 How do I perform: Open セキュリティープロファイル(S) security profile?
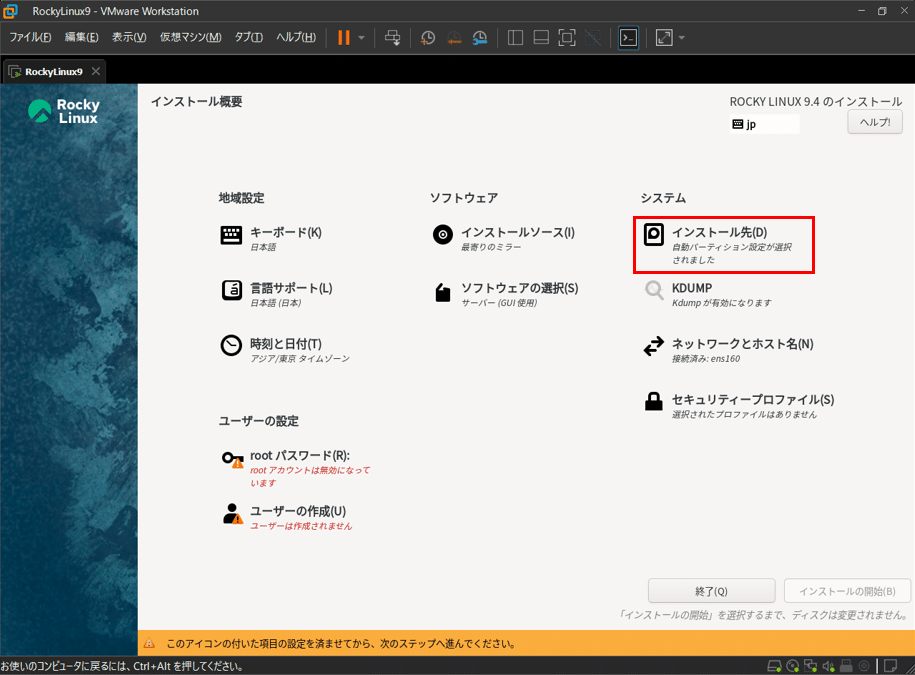739,406
